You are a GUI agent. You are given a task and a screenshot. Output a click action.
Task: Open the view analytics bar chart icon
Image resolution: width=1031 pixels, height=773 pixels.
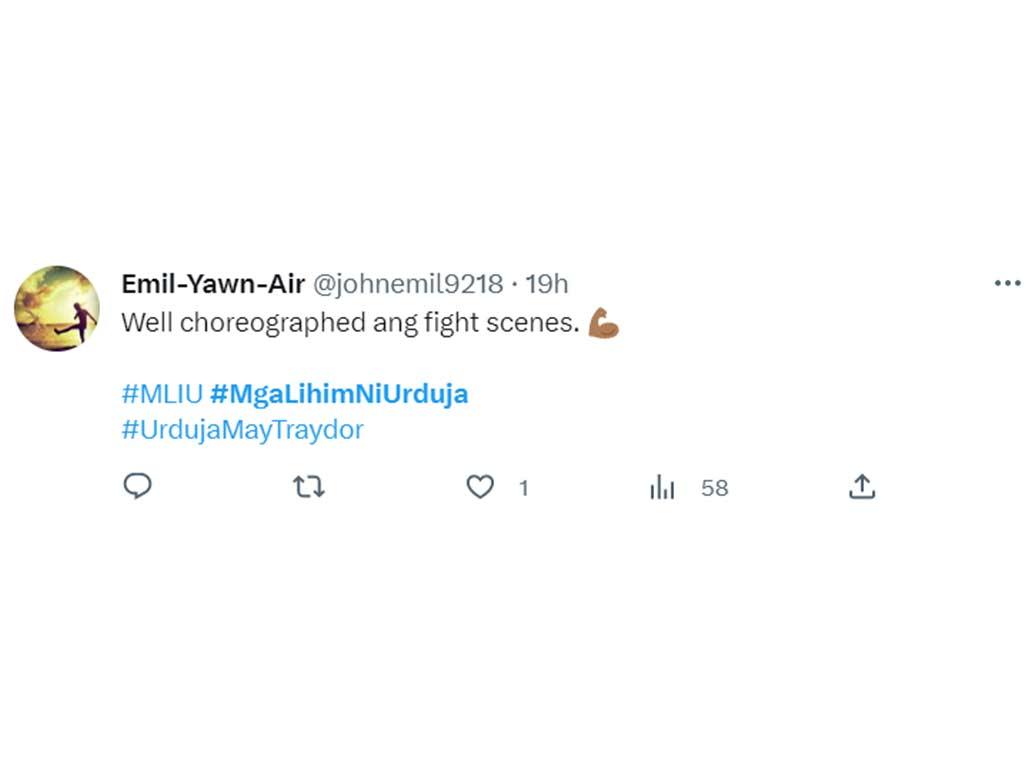(x=662, y=488)
